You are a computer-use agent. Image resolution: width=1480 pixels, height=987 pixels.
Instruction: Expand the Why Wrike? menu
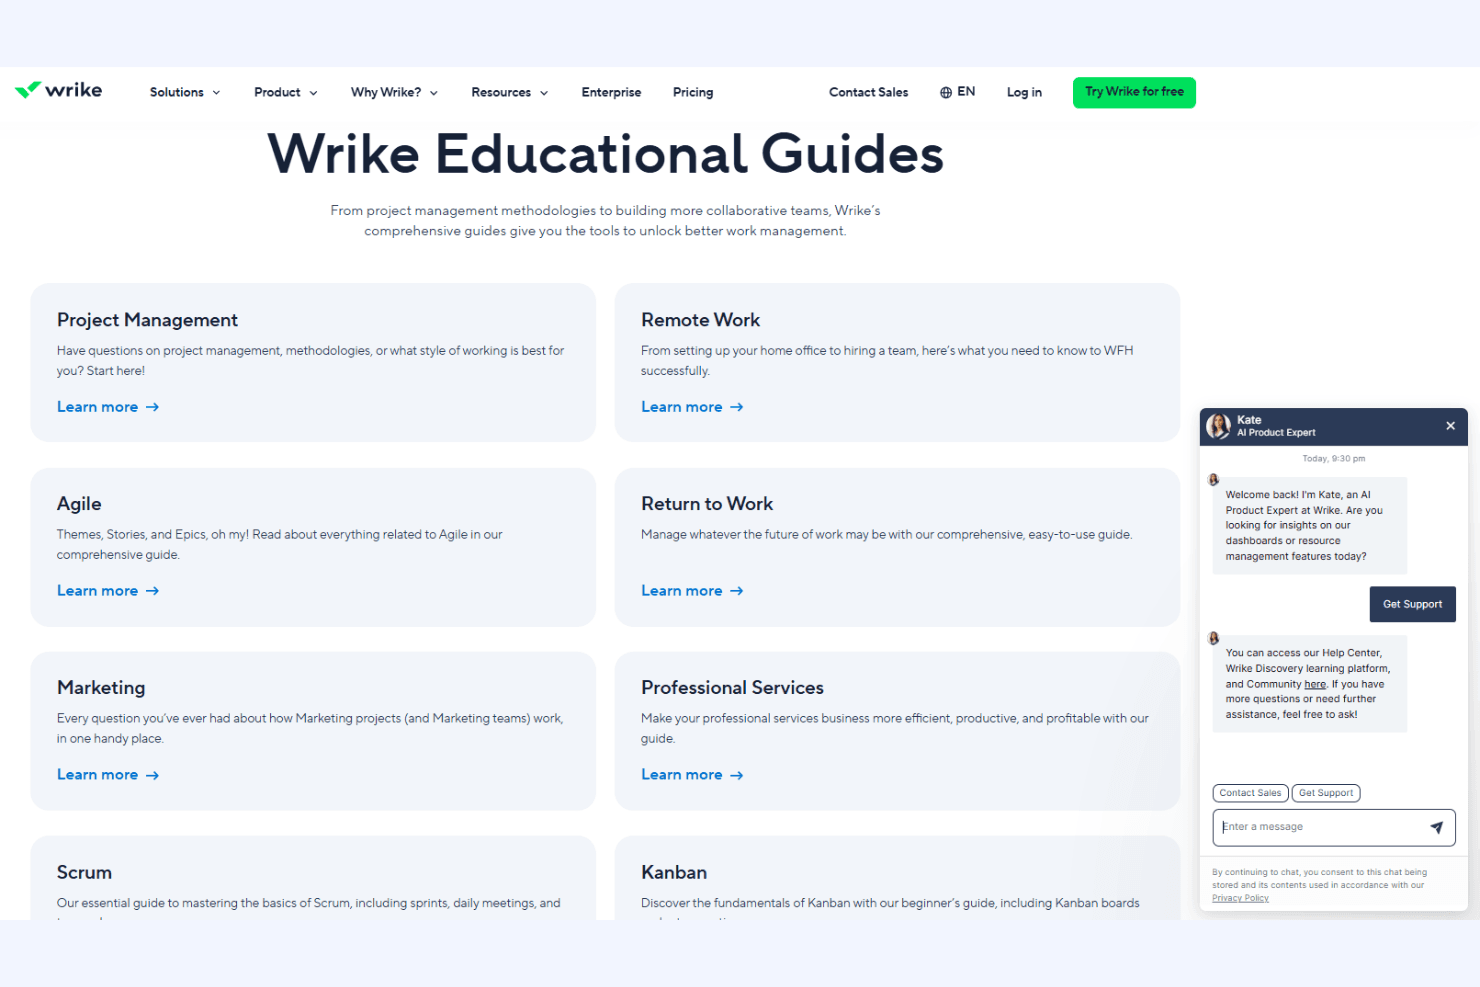coord(394,92)
